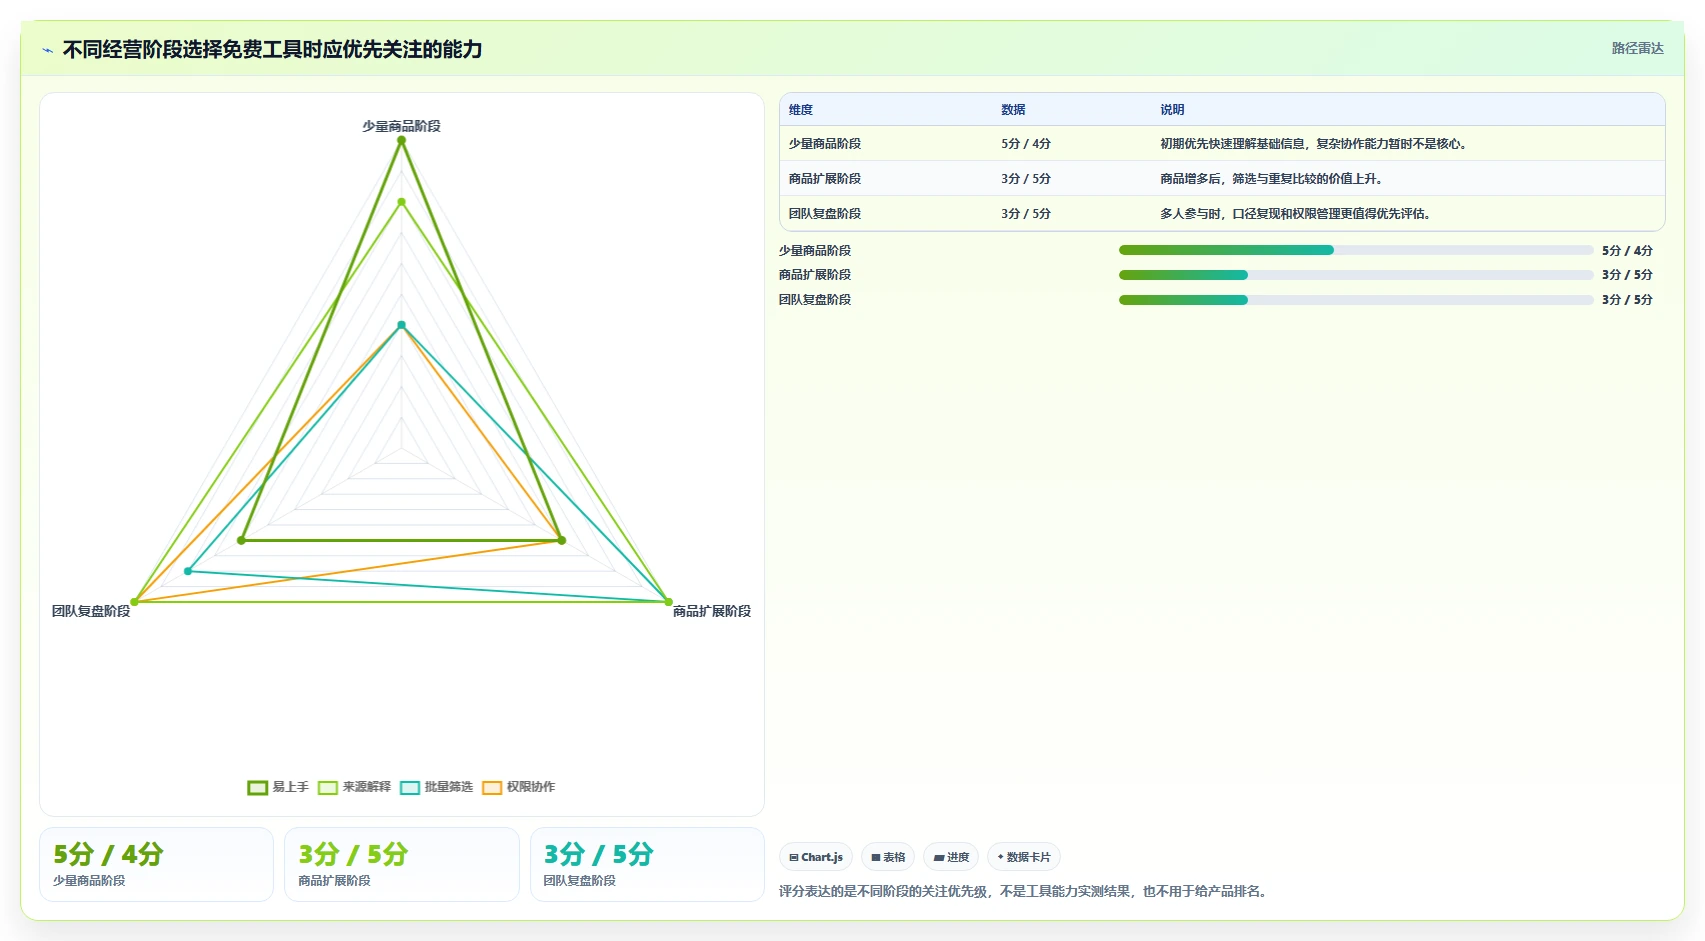The width and height of the screenshot is (1705, 941).
Task: Click the 商品扩展阶段 axis label on the radar
Action: point(712,611)
